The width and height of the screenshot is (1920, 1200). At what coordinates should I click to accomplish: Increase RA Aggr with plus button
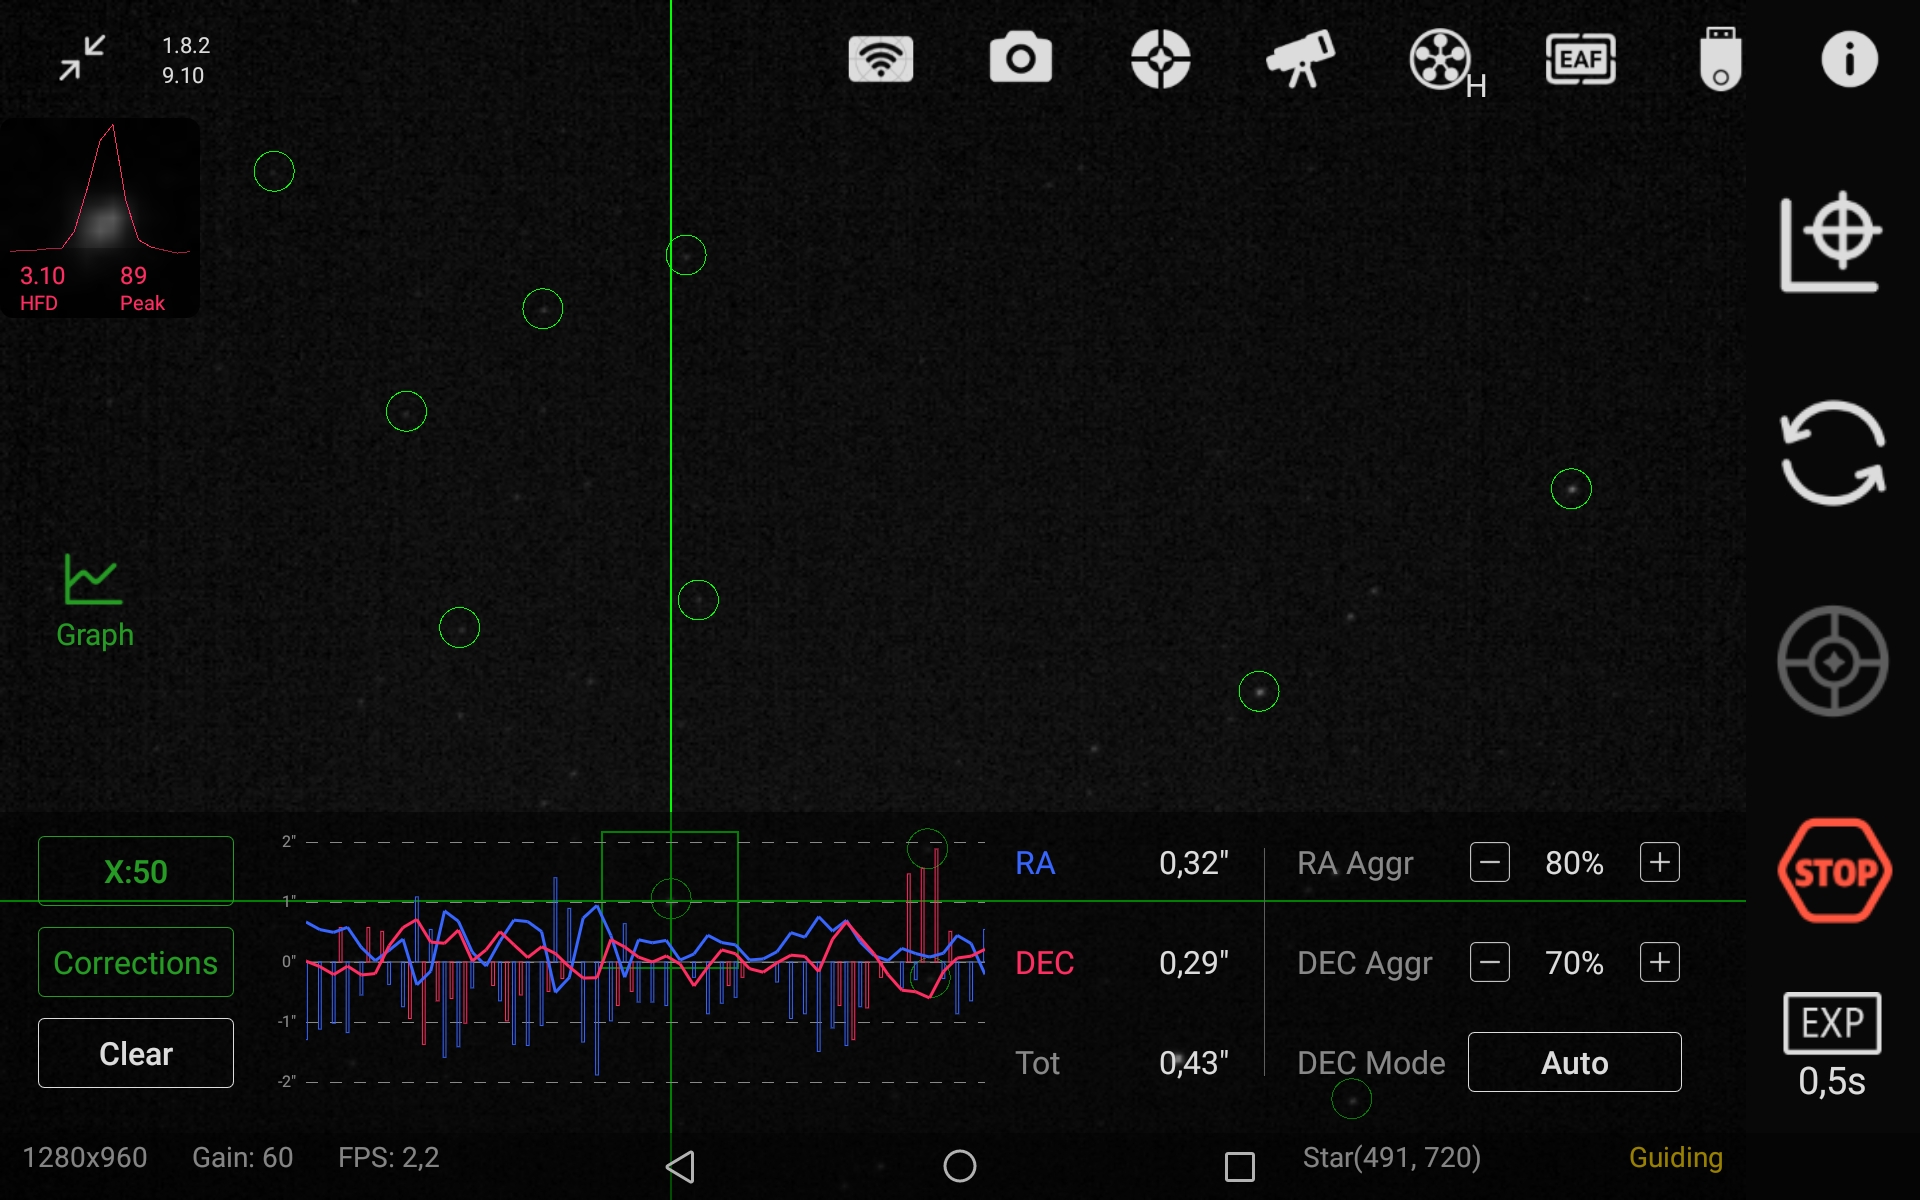coord(1660,862)
